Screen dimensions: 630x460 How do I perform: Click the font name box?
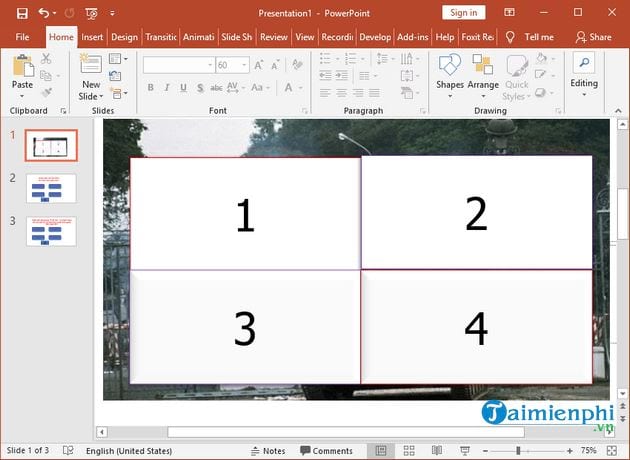(179, 65)
